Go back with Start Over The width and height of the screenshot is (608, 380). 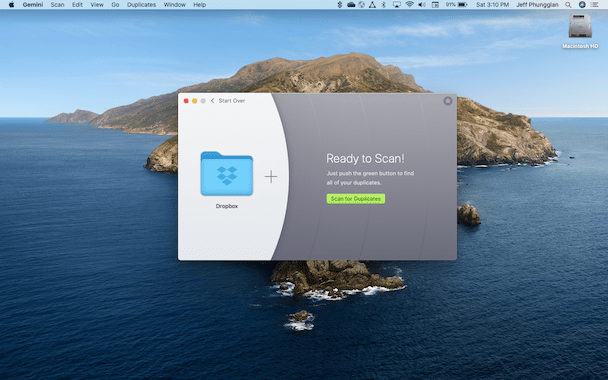click(231, 100)
